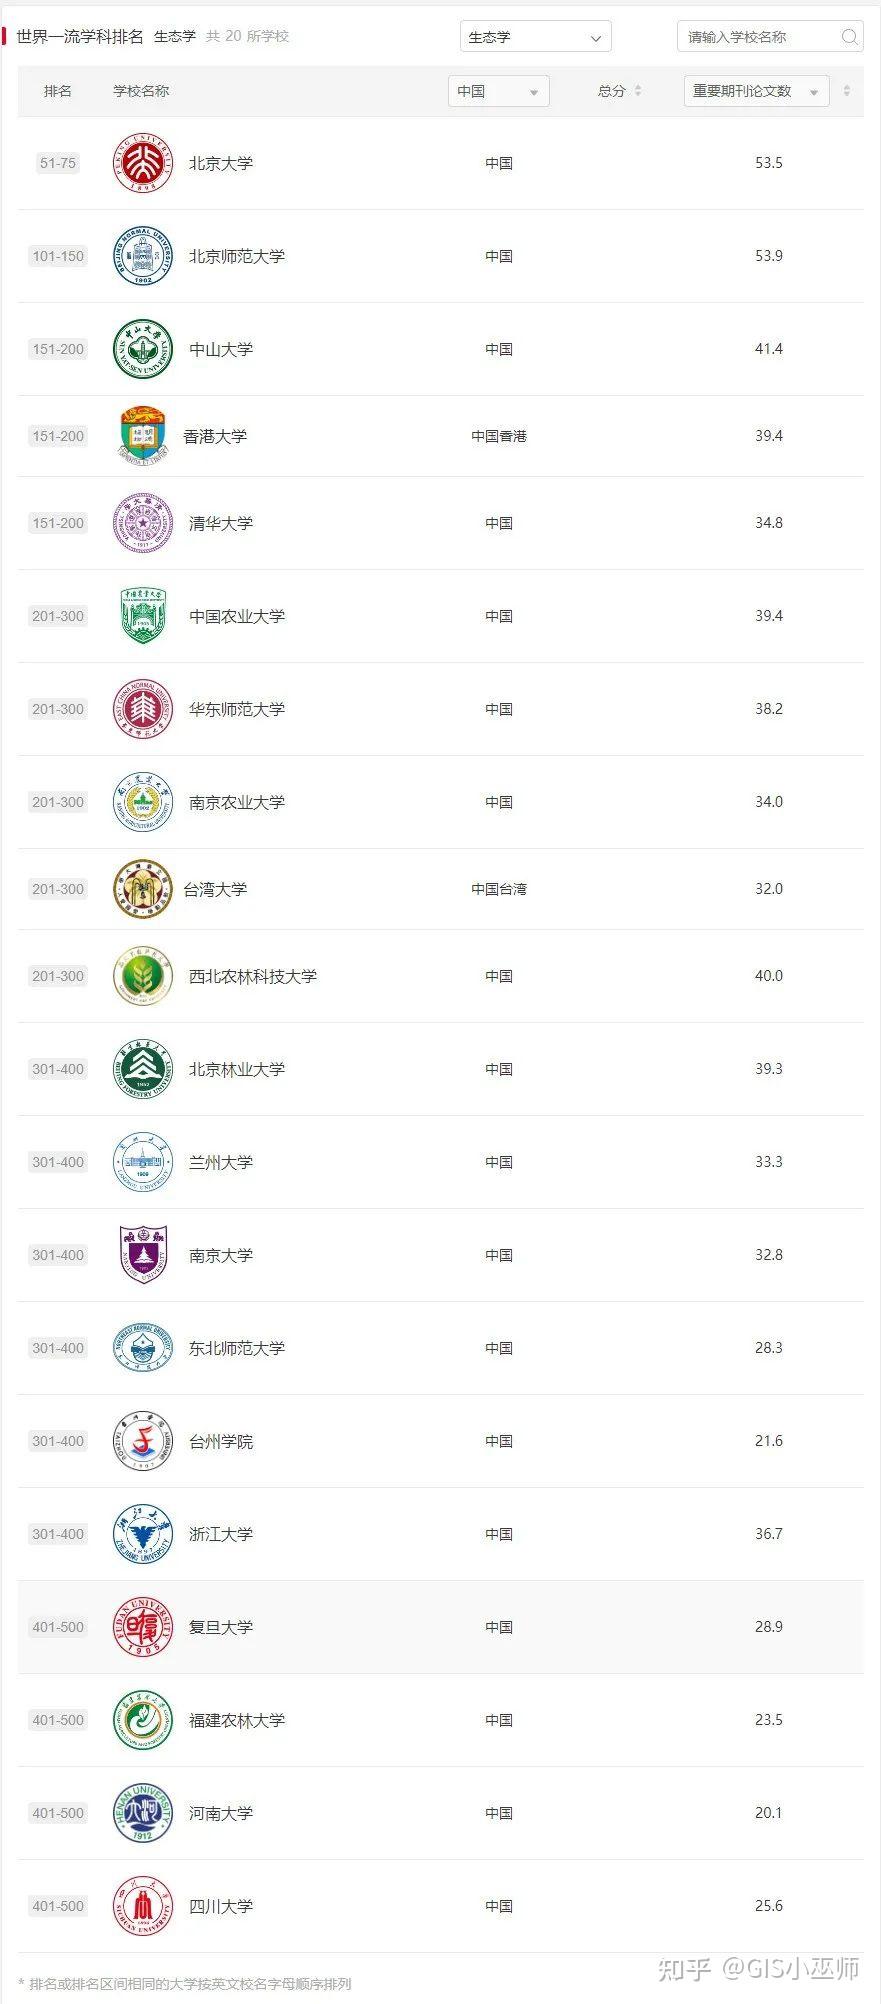Open 西北农林科技大学 school link
This screenshot has height=2004, width=881.
[x=253, y=976]
